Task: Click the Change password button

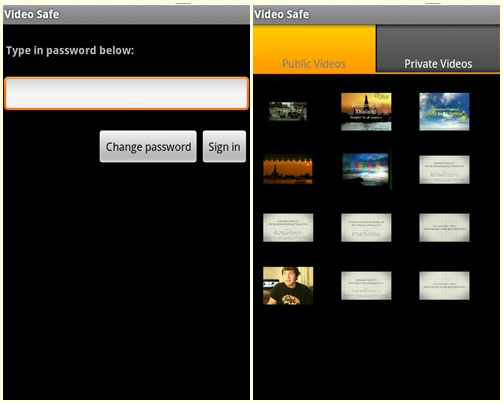Action: (x=148, y=147)
